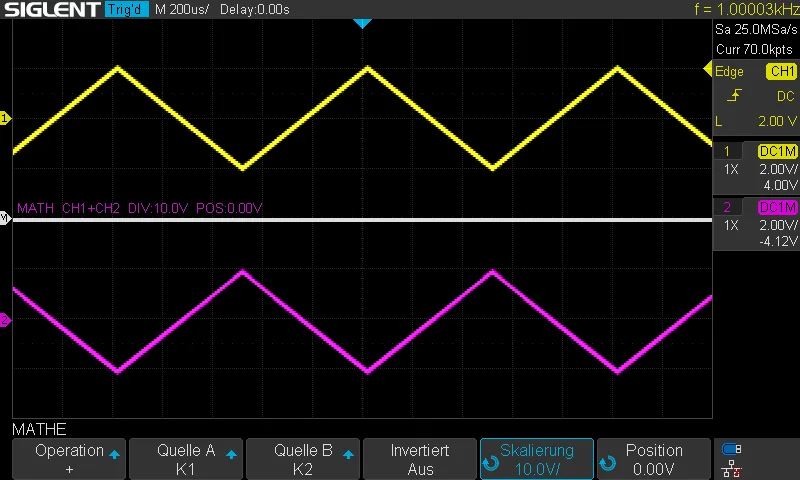The height and width of the screenshot is (480, 800).
Task: Click the white MATH trace level marker
Action: tap(5, 218)
